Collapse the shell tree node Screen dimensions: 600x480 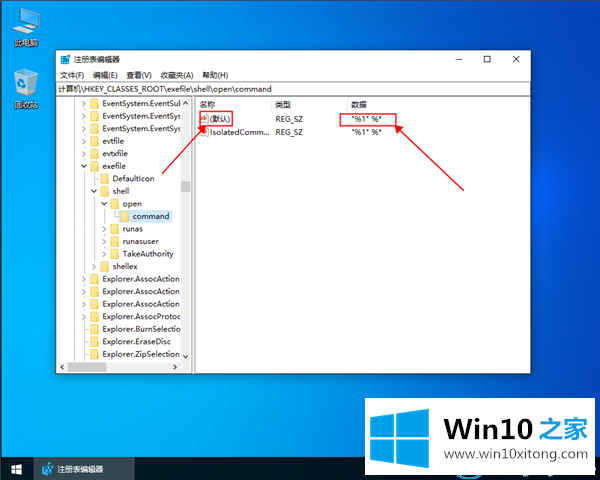tap(94, 191)
